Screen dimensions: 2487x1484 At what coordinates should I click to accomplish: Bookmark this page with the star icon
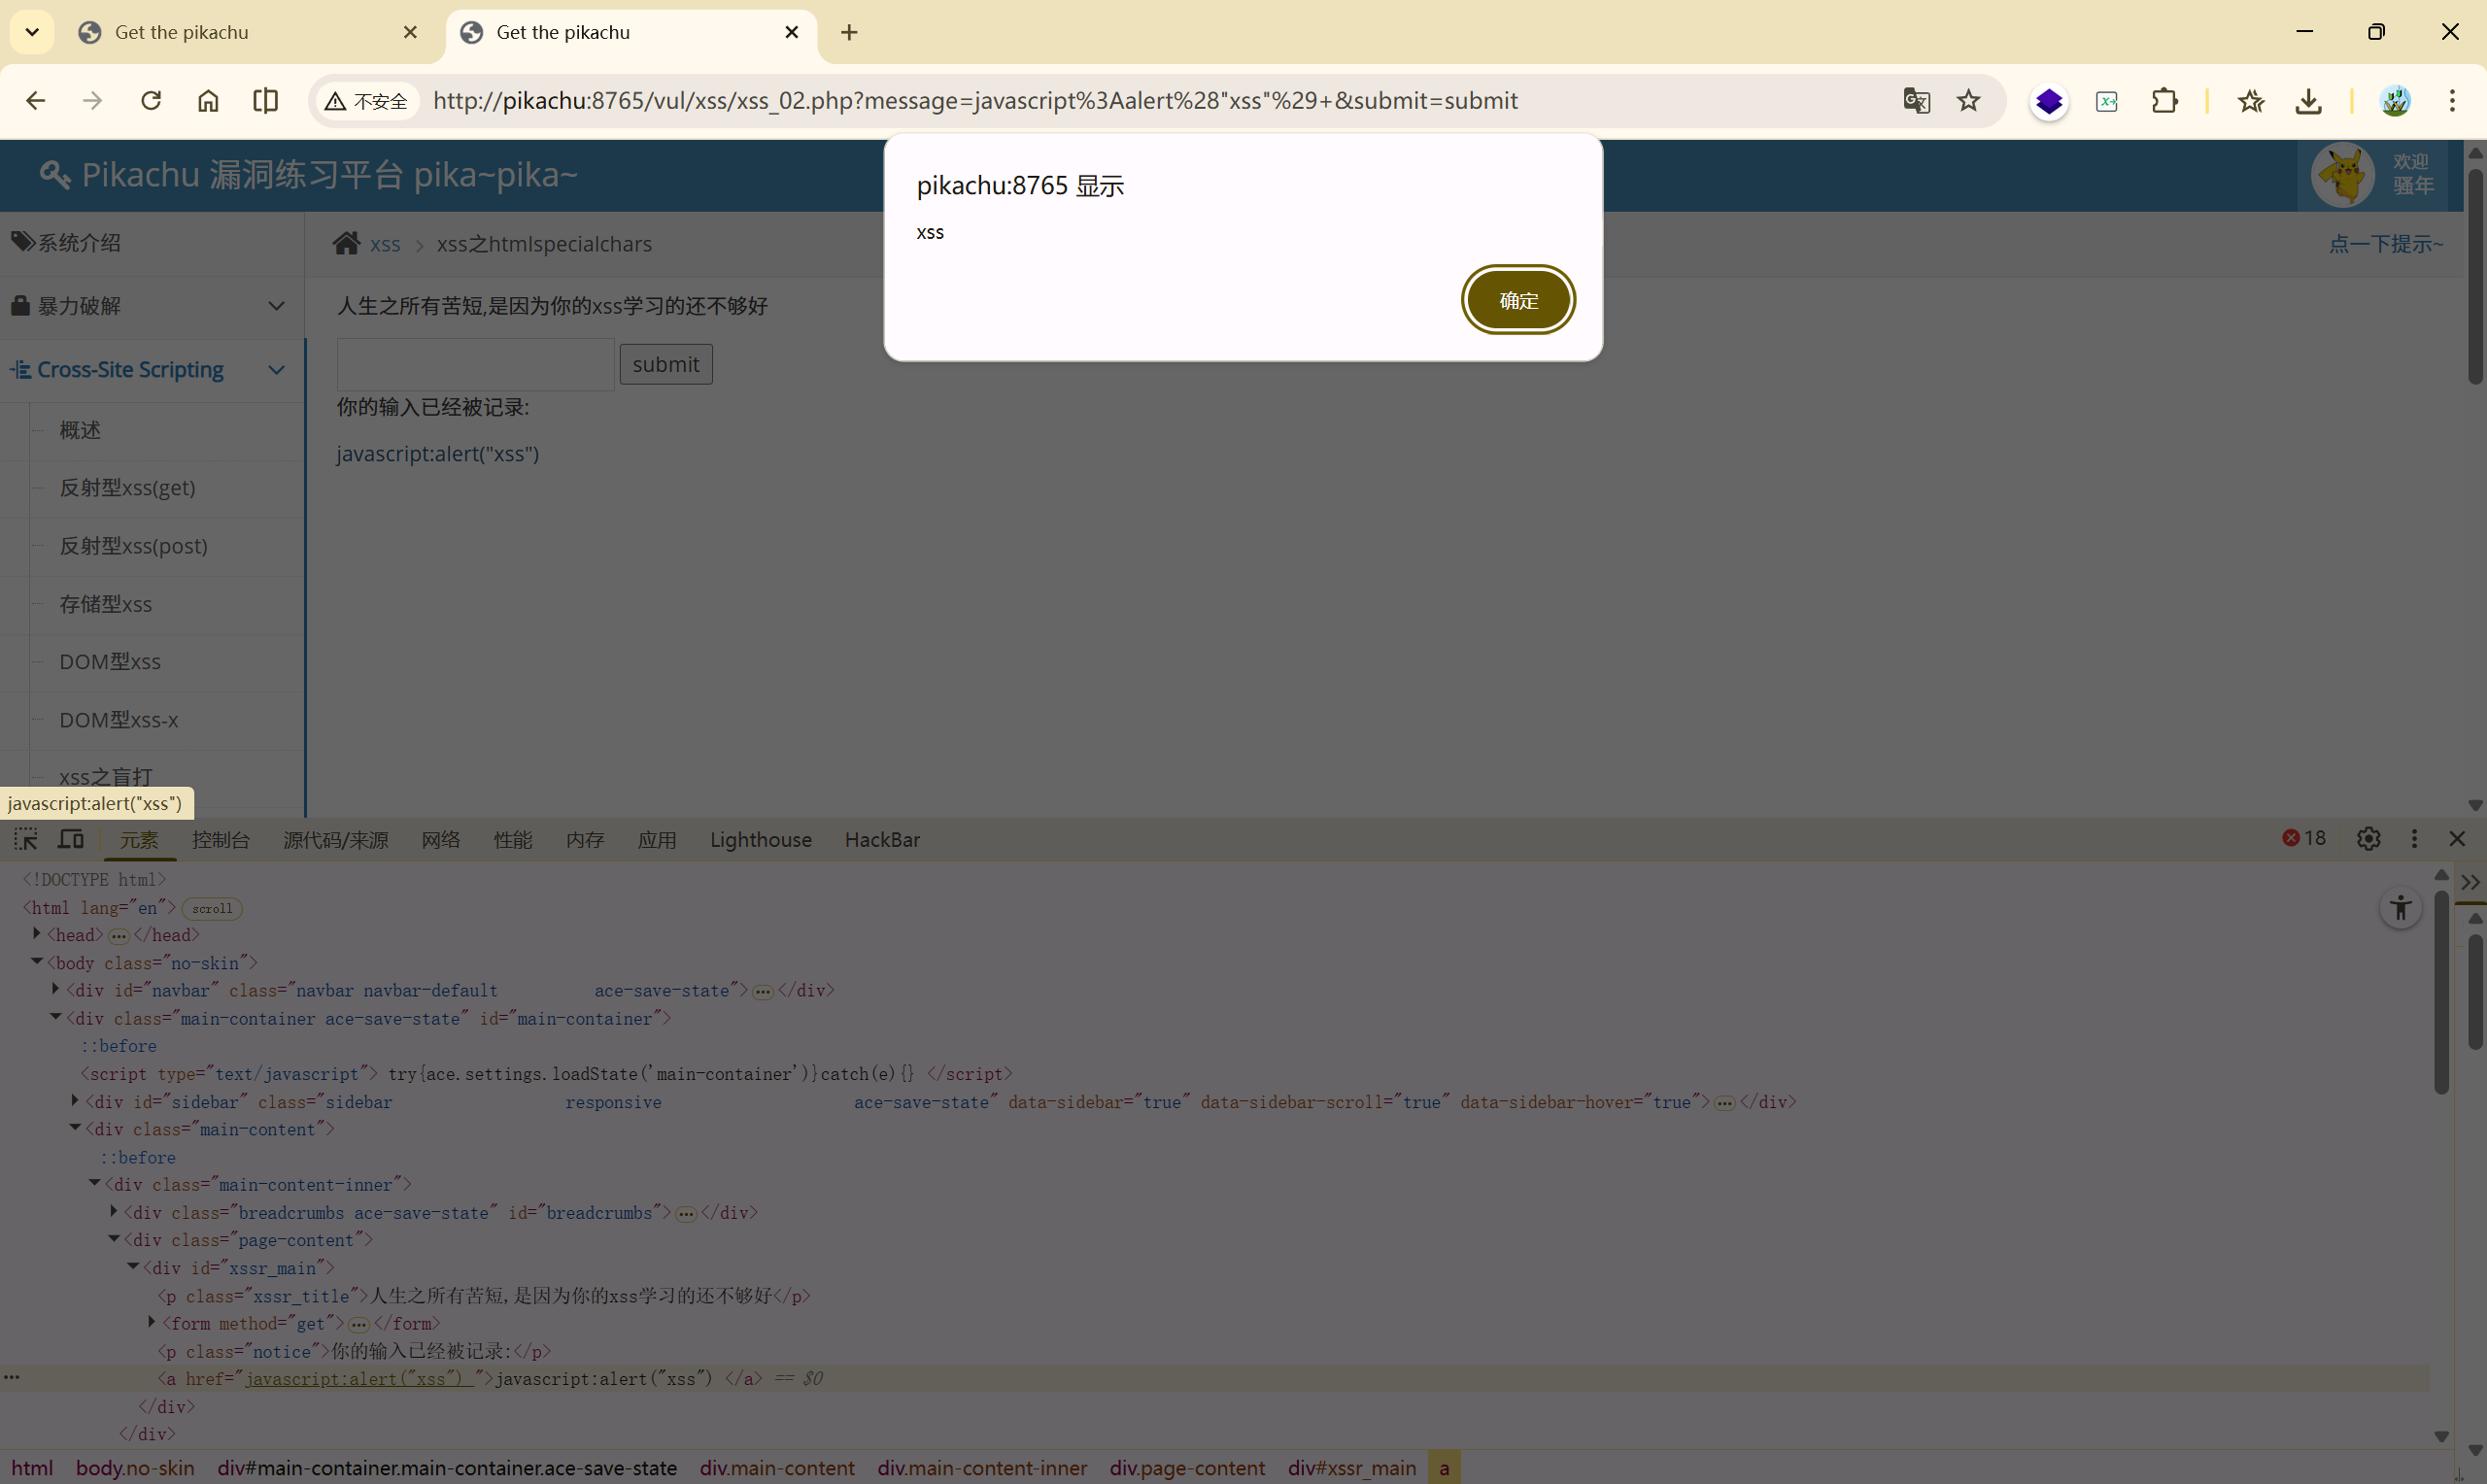(1968, 101)
